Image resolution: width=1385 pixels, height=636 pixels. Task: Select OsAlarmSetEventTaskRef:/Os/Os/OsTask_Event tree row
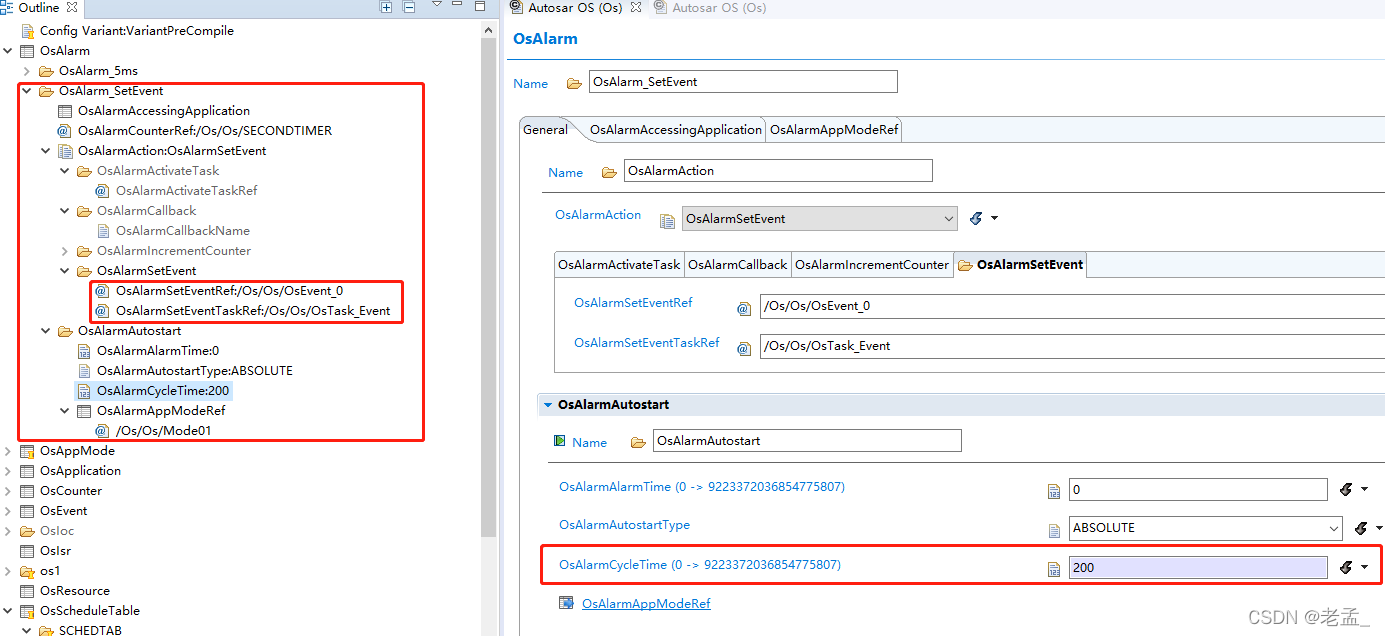[253, 311]
